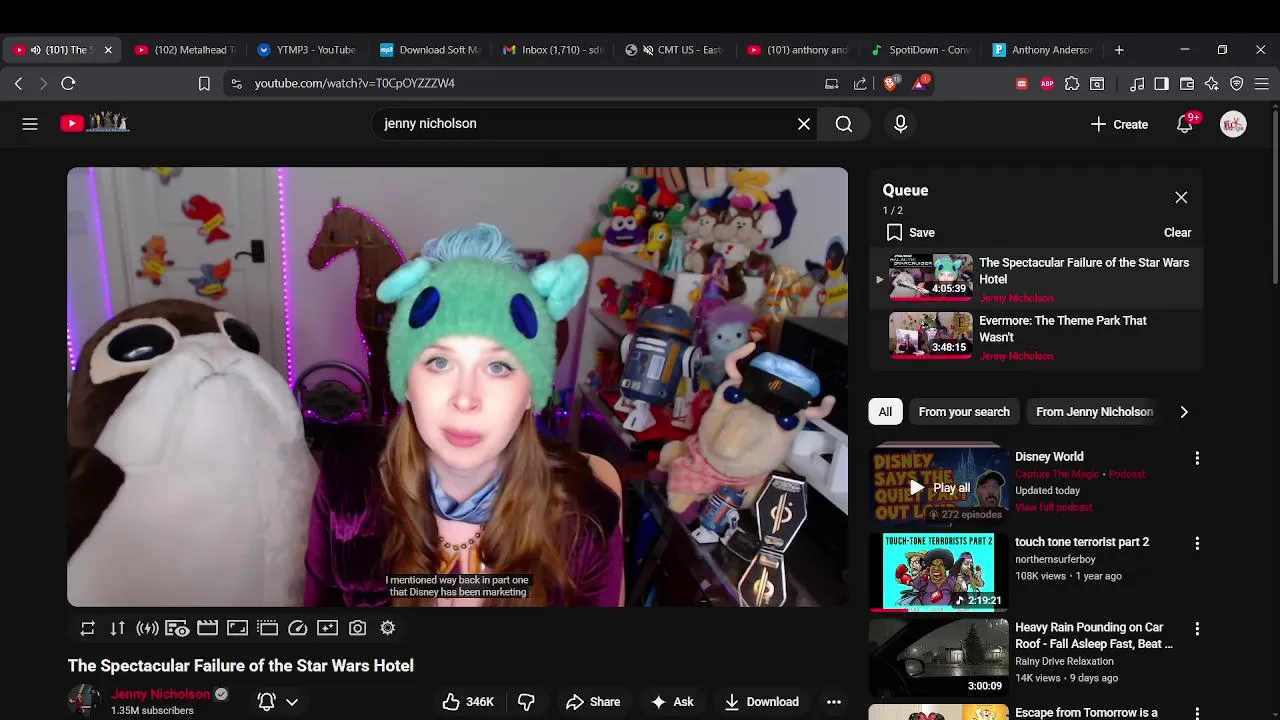
Task: Open Jenny Nicholson channel name link
Action: coord(160,694)
